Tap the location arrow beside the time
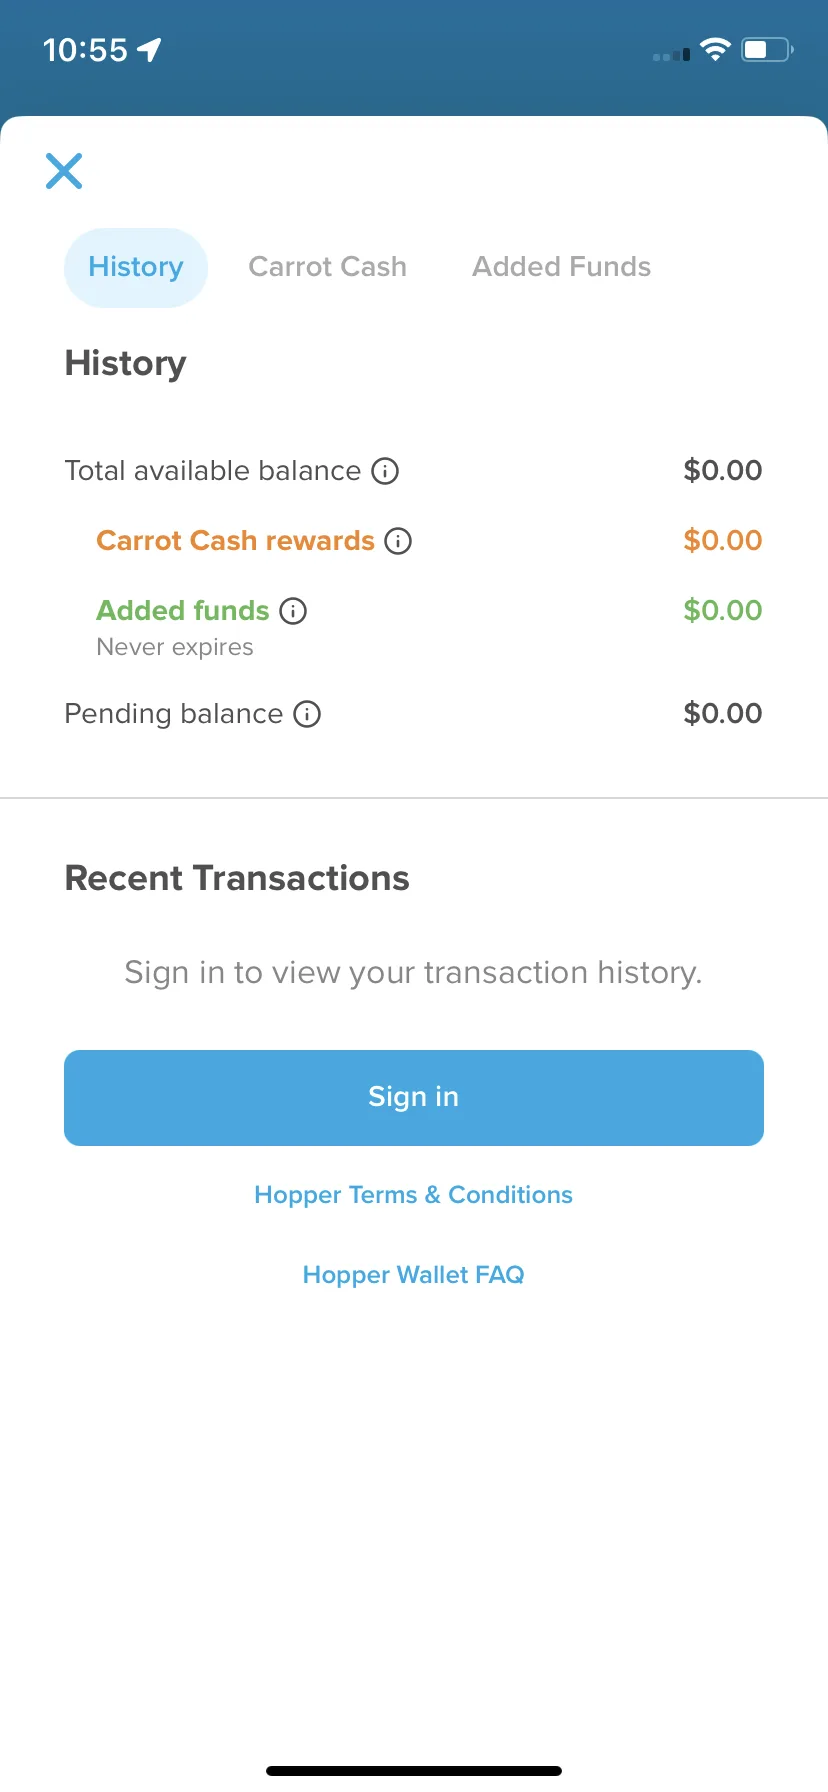This screenshot has width=828, height=1792. [149, 50]
